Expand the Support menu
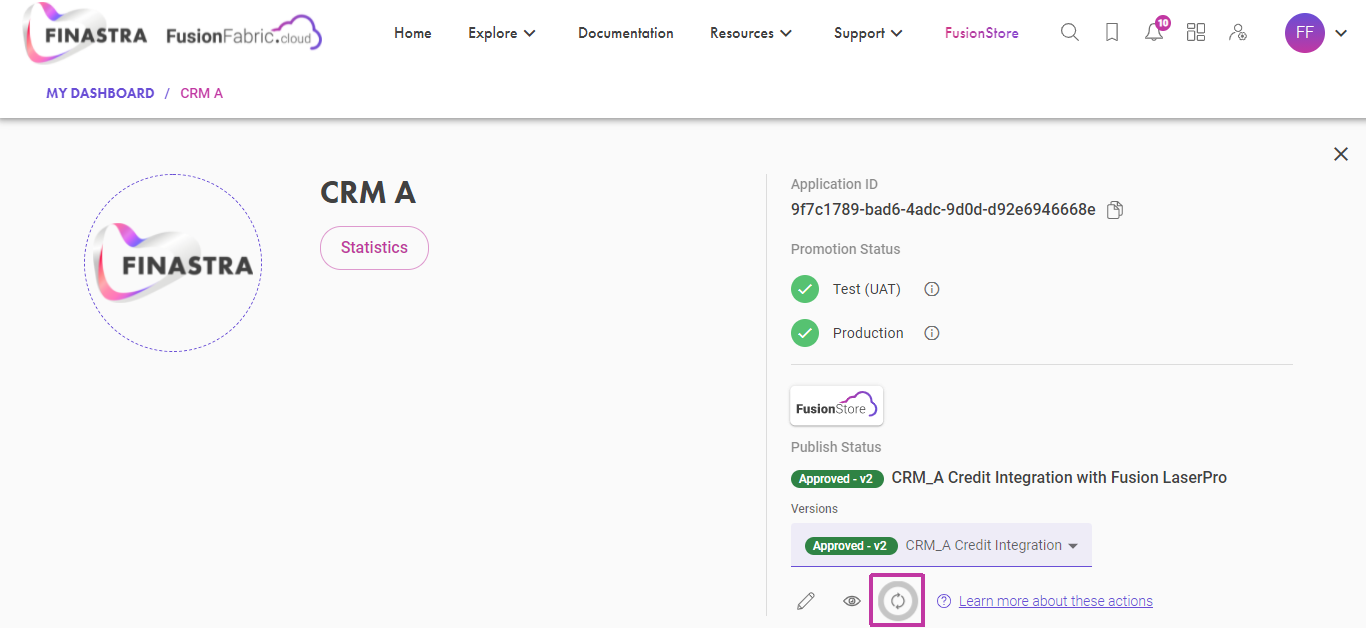 click(868, 33)
